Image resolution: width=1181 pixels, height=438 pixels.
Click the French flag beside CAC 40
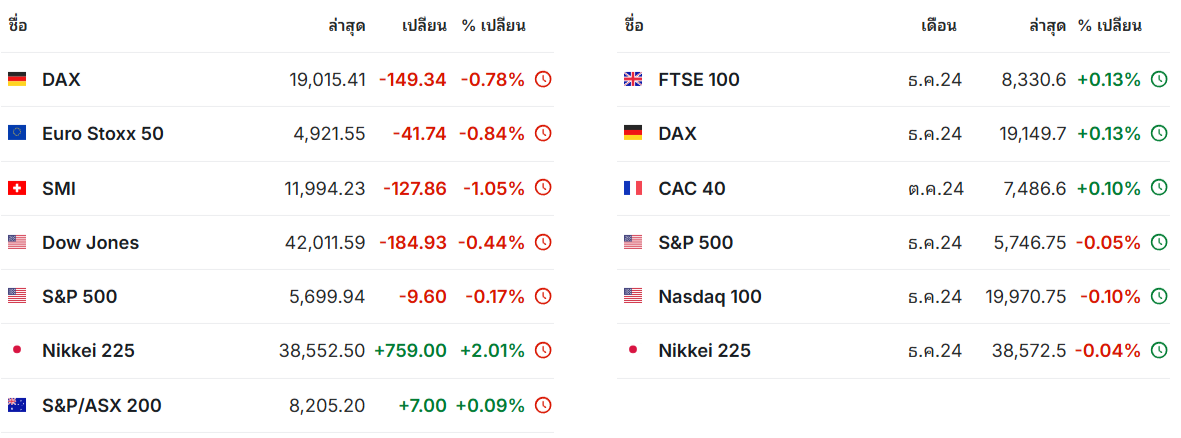[x=633, y=188]
